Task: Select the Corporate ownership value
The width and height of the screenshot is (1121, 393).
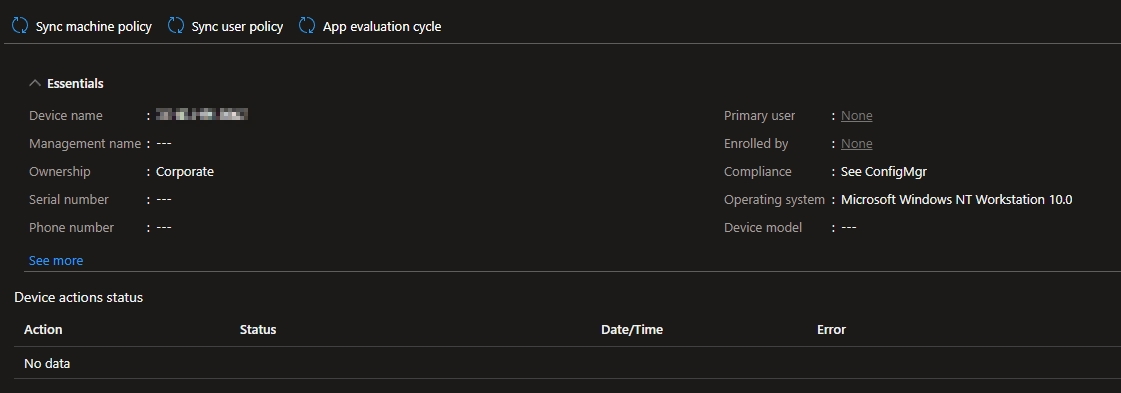Action: (184, 171)
